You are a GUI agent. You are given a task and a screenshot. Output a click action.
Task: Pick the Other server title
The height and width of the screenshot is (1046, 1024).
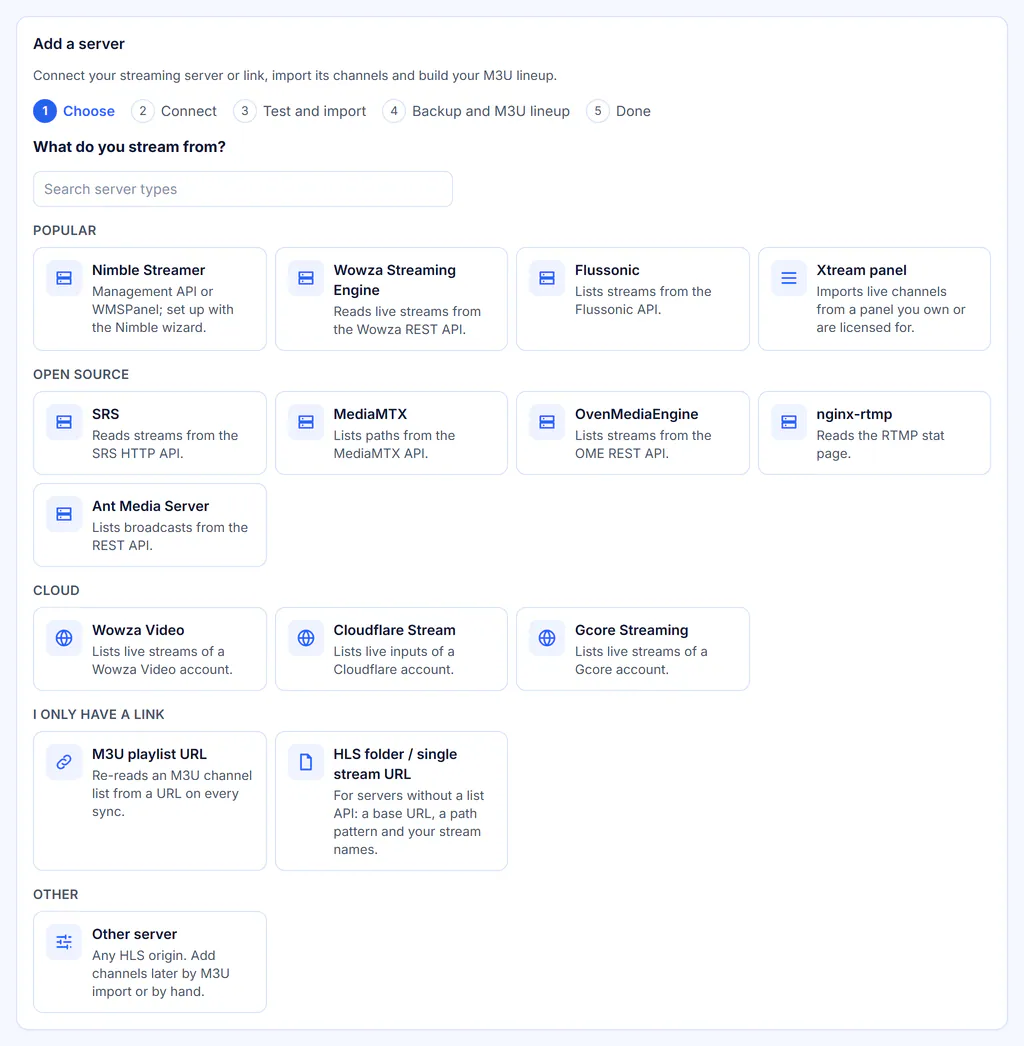click(135, 935)
